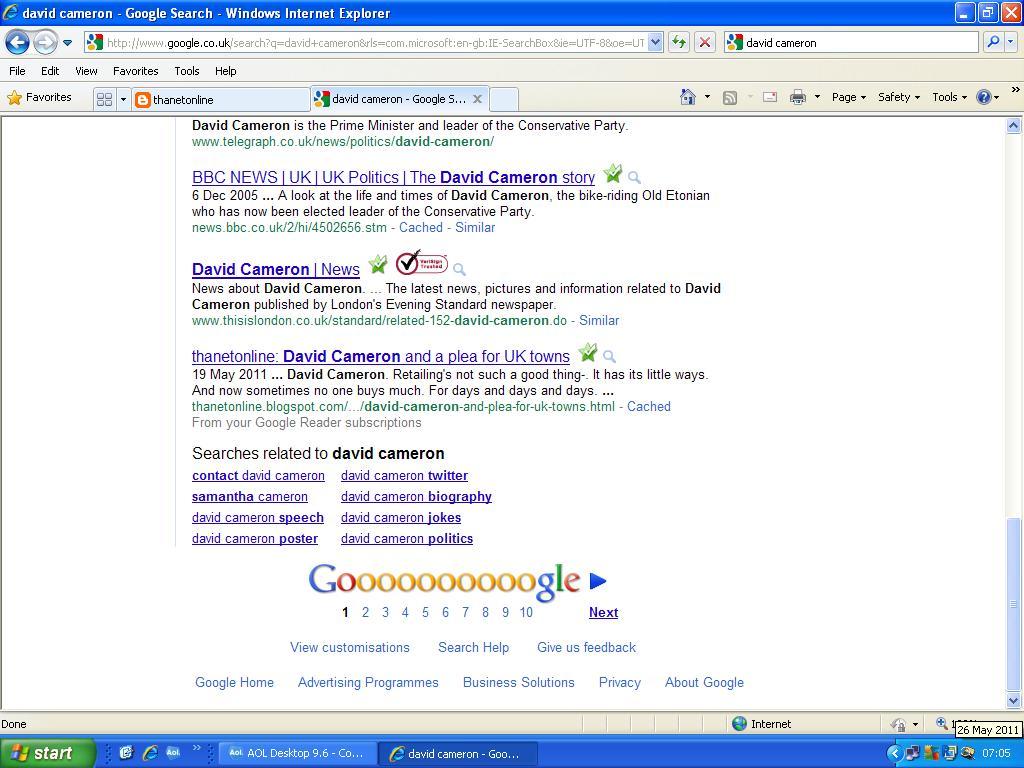Switch to AOL Desktop 9.6 taskbar window

tap(297, 754)
